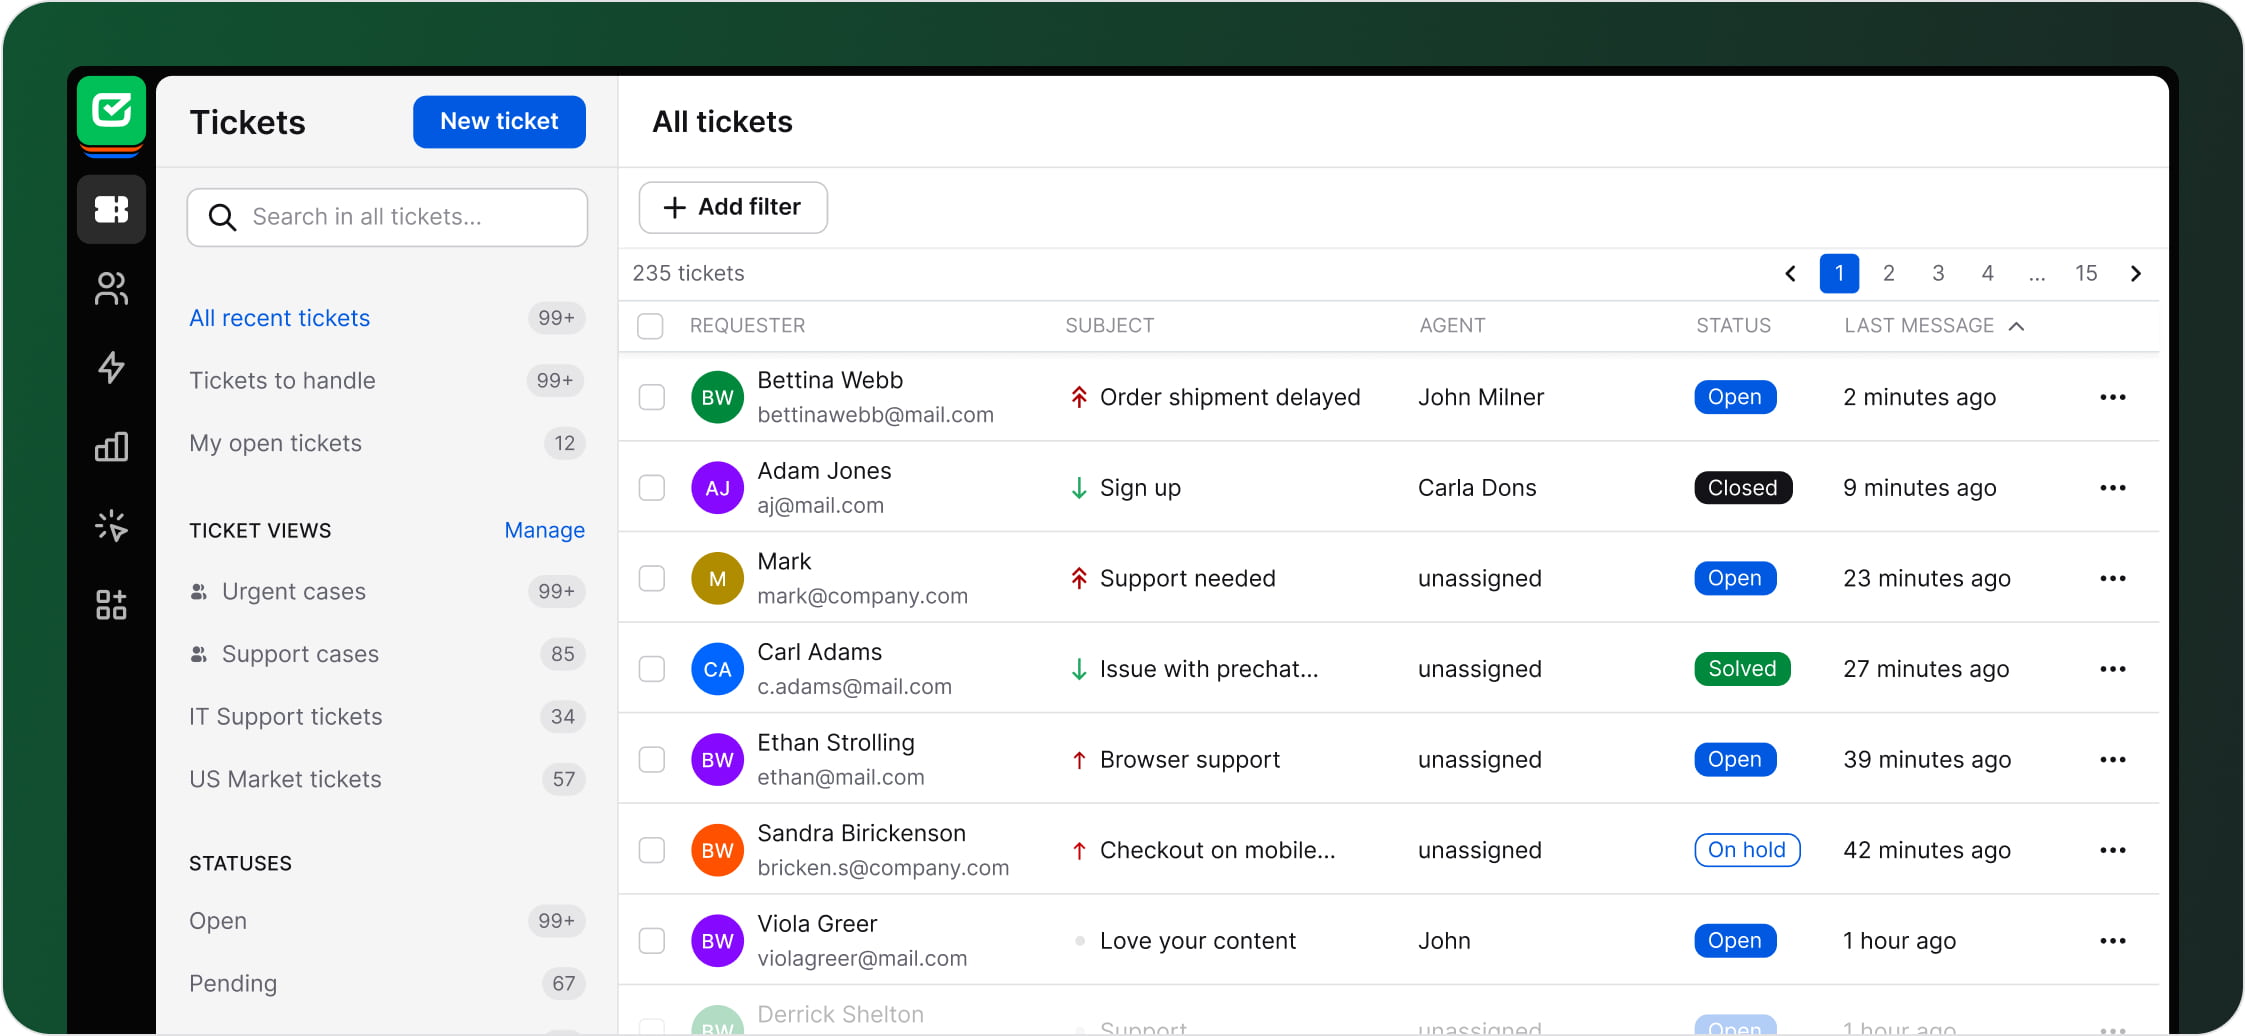Open the Add filter dropdown
This screenshot has height=1036, width=2245.
coord(732,207)
